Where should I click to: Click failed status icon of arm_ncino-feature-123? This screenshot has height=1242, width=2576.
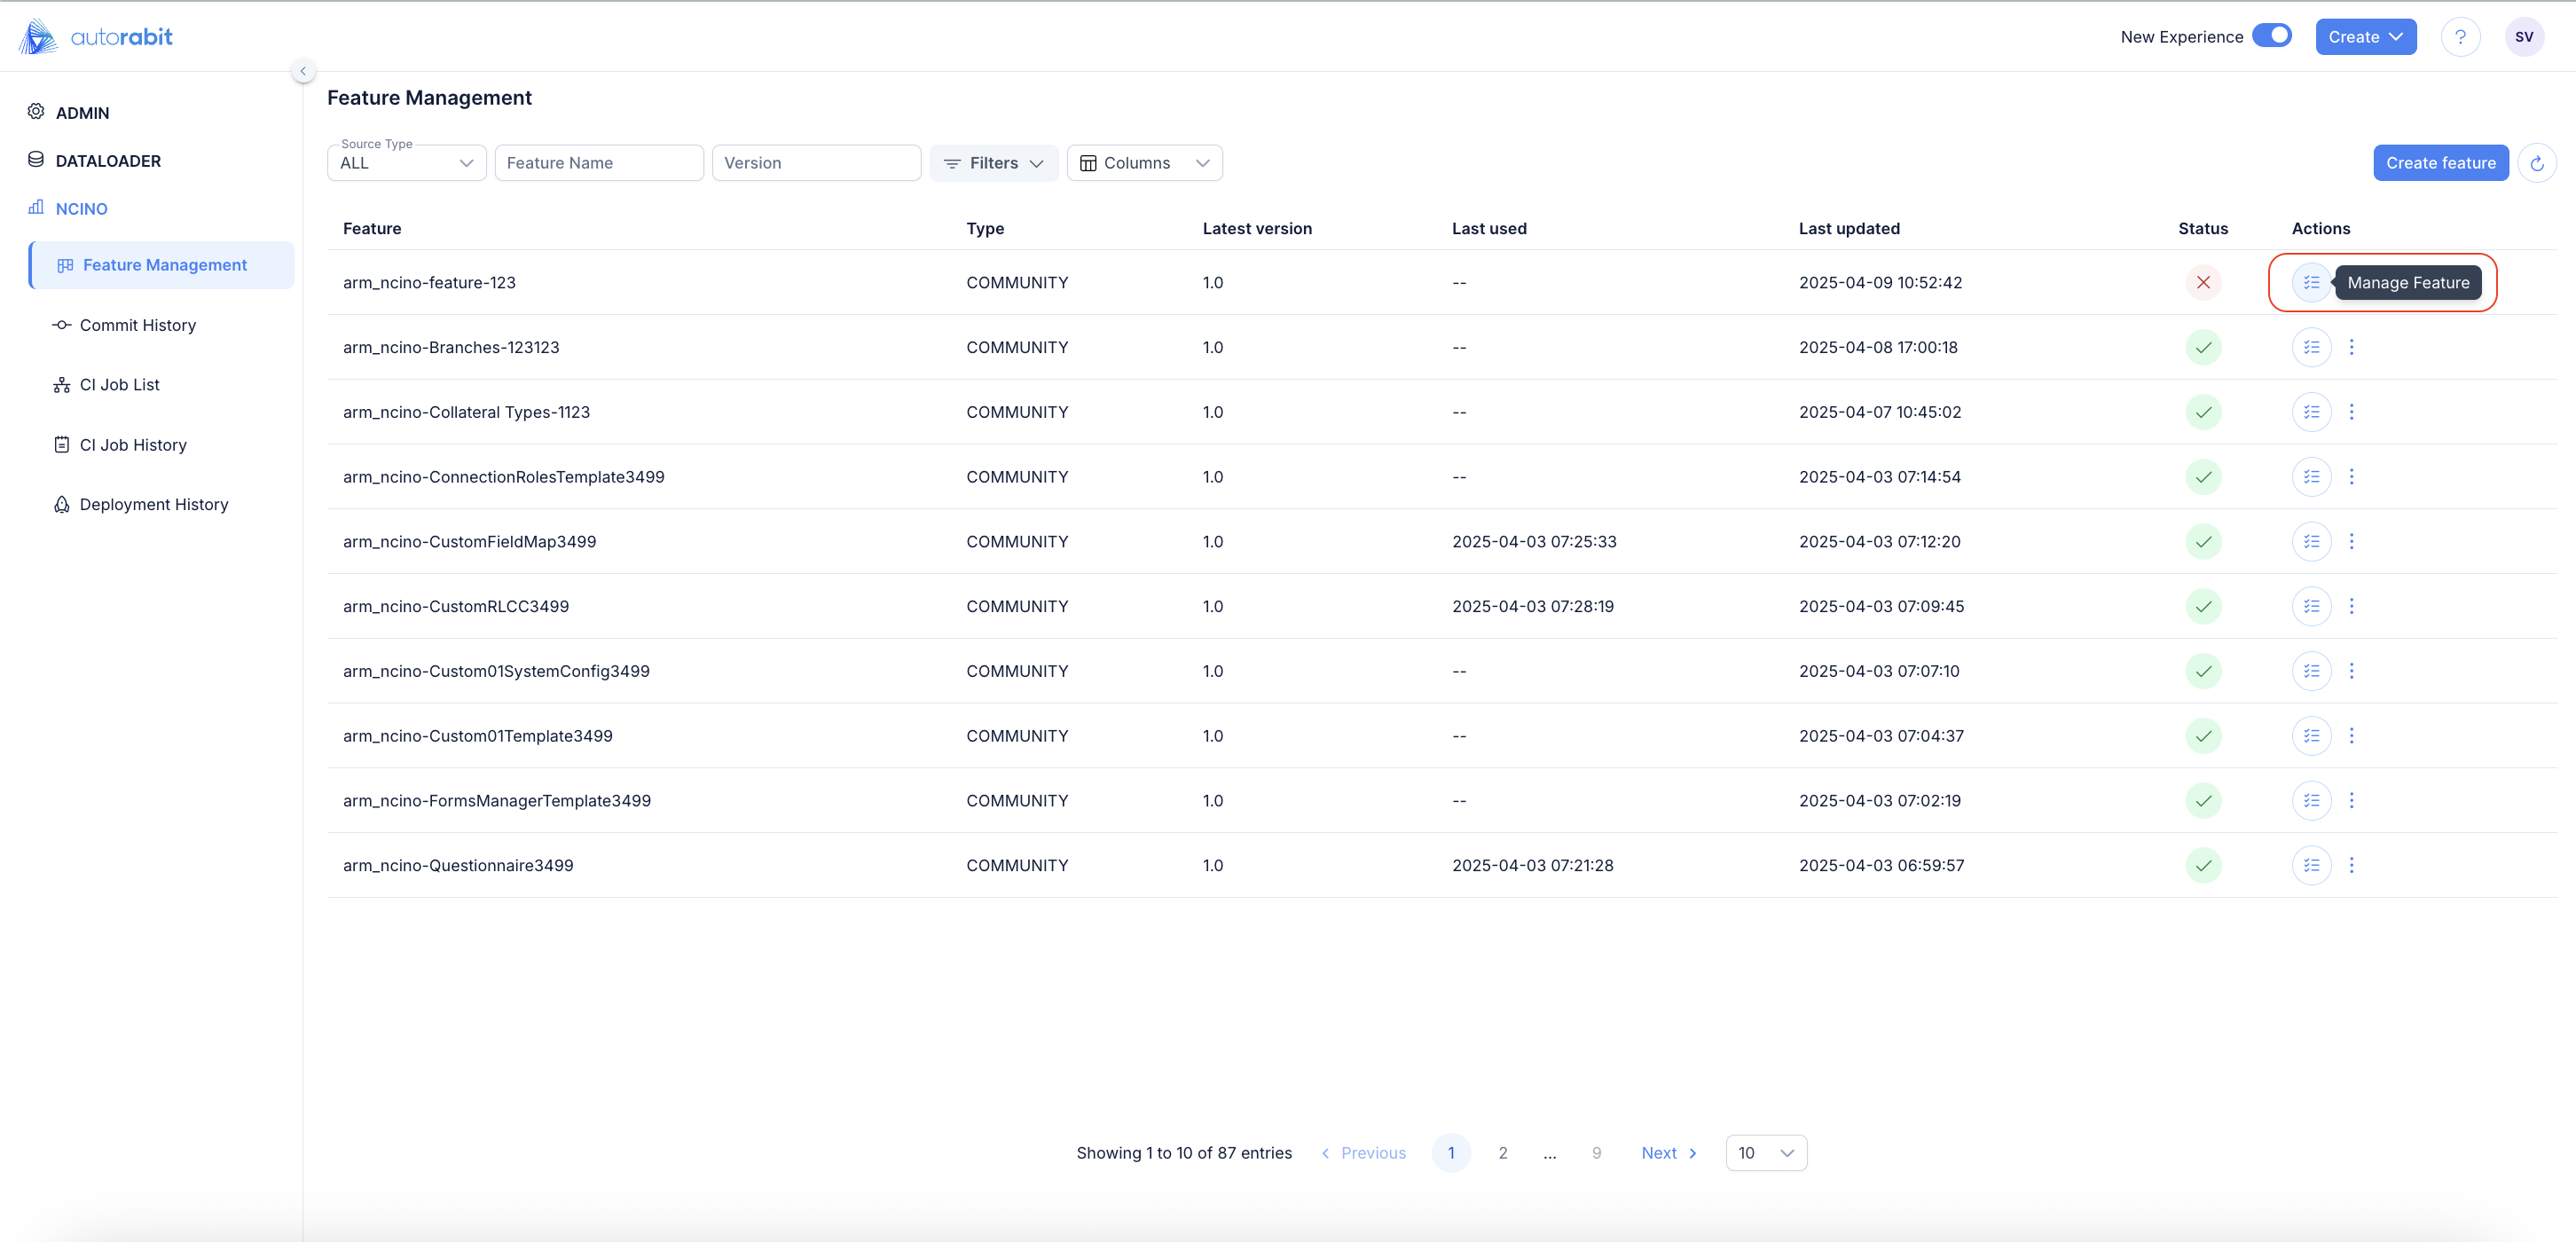[x=2203, y=283]
